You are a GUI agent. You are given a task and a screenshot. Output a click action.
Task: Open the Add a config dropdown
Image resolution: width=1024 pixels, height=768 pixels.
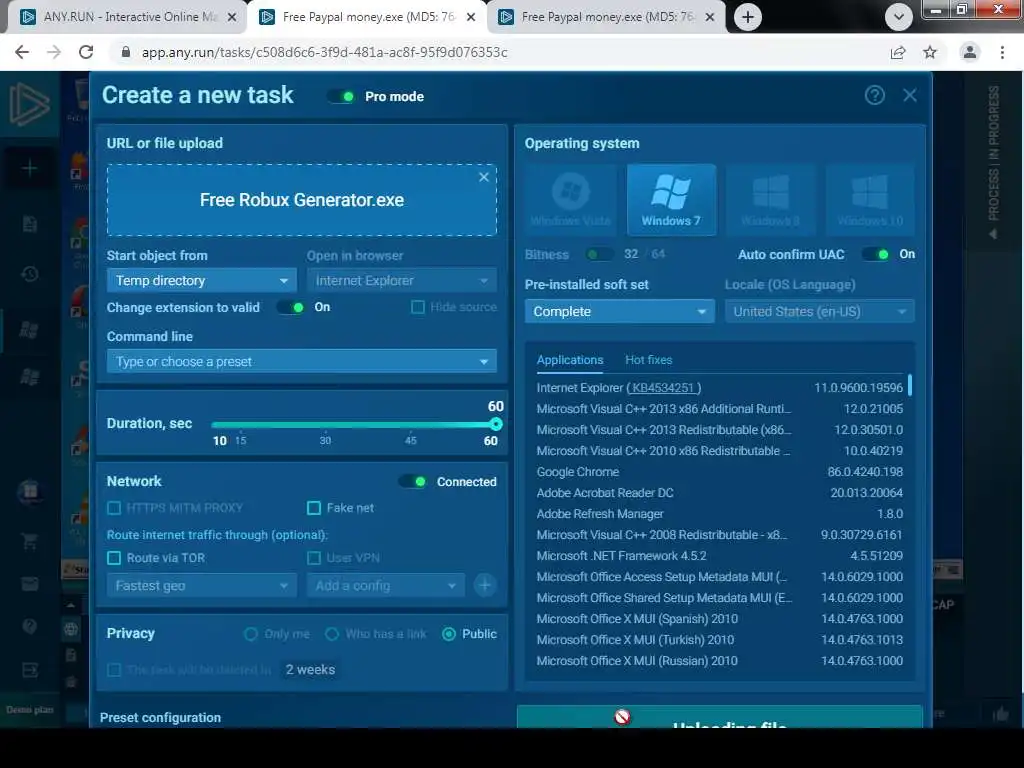click(x=385, y=585)
